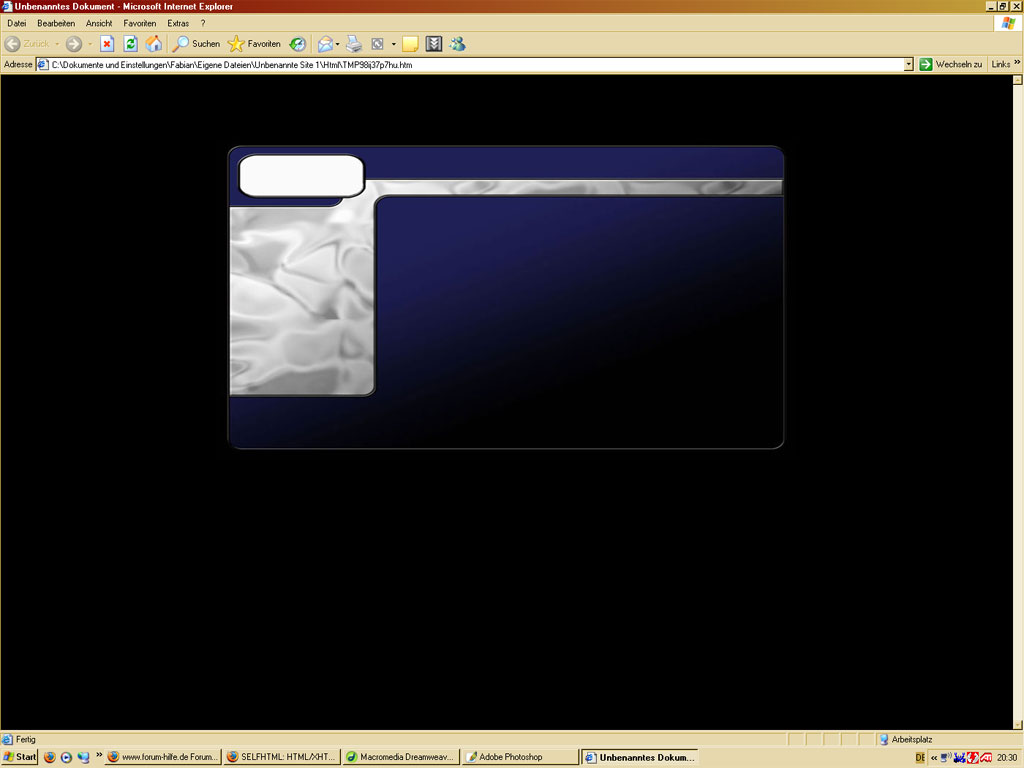Refresh the page with the Aktualisieren icon
Viewport: 1024px width, 768px height.
130,44
